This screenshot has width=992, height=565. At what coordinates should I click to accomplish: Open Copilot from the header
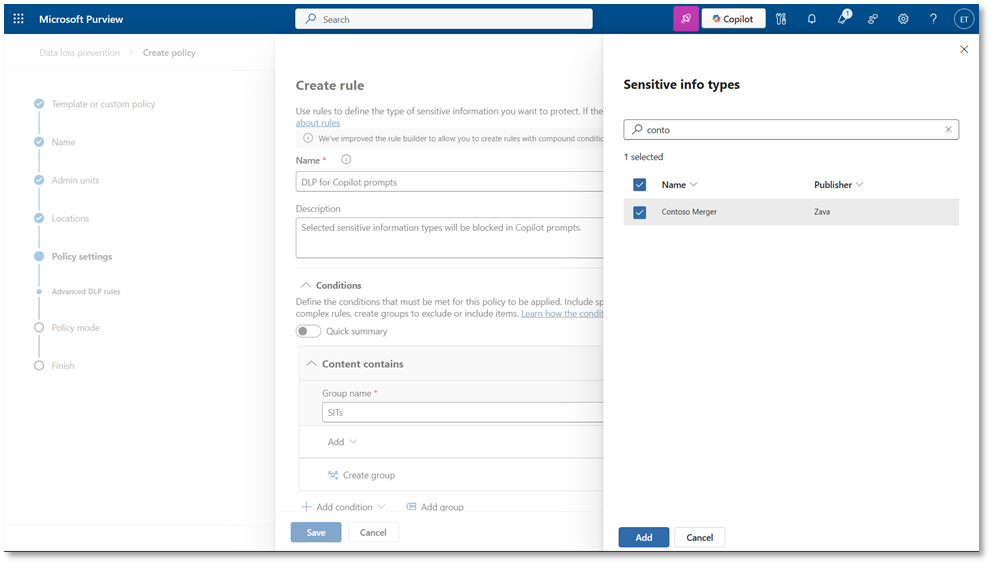tap(733, 19)
